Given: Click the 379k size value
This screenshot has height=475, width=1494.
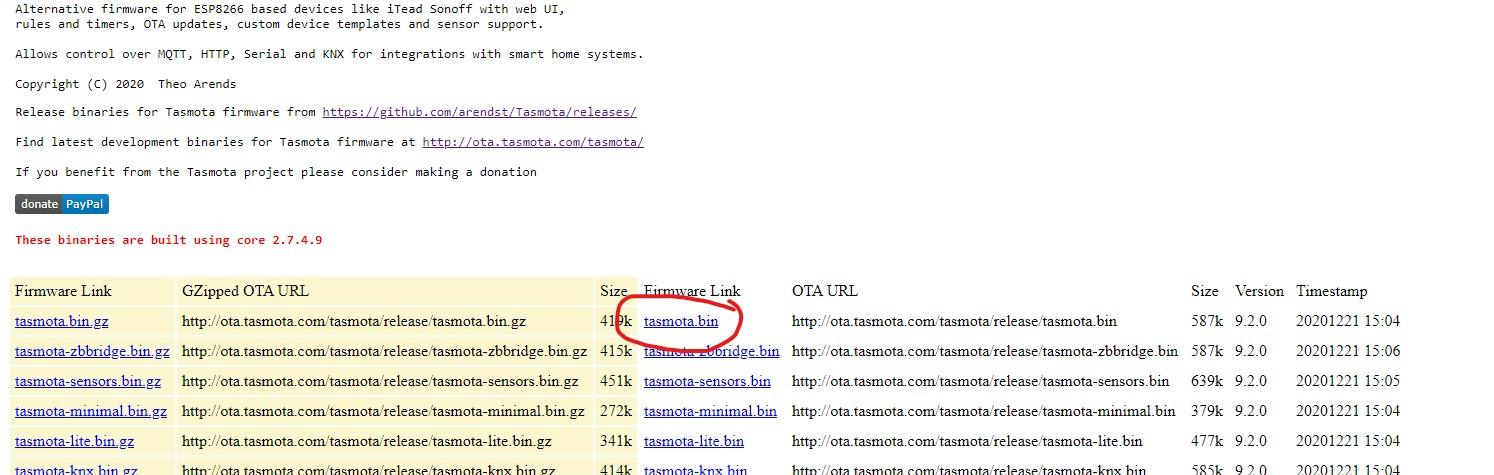Looking at the screenshot, I should pyautogui.click(x=1207, y=411).
